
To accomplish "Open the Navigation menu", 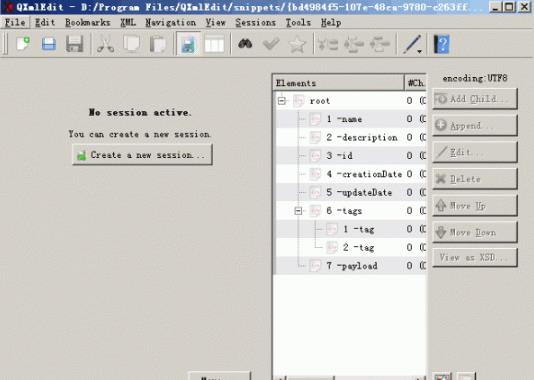I will coord(171,23).
